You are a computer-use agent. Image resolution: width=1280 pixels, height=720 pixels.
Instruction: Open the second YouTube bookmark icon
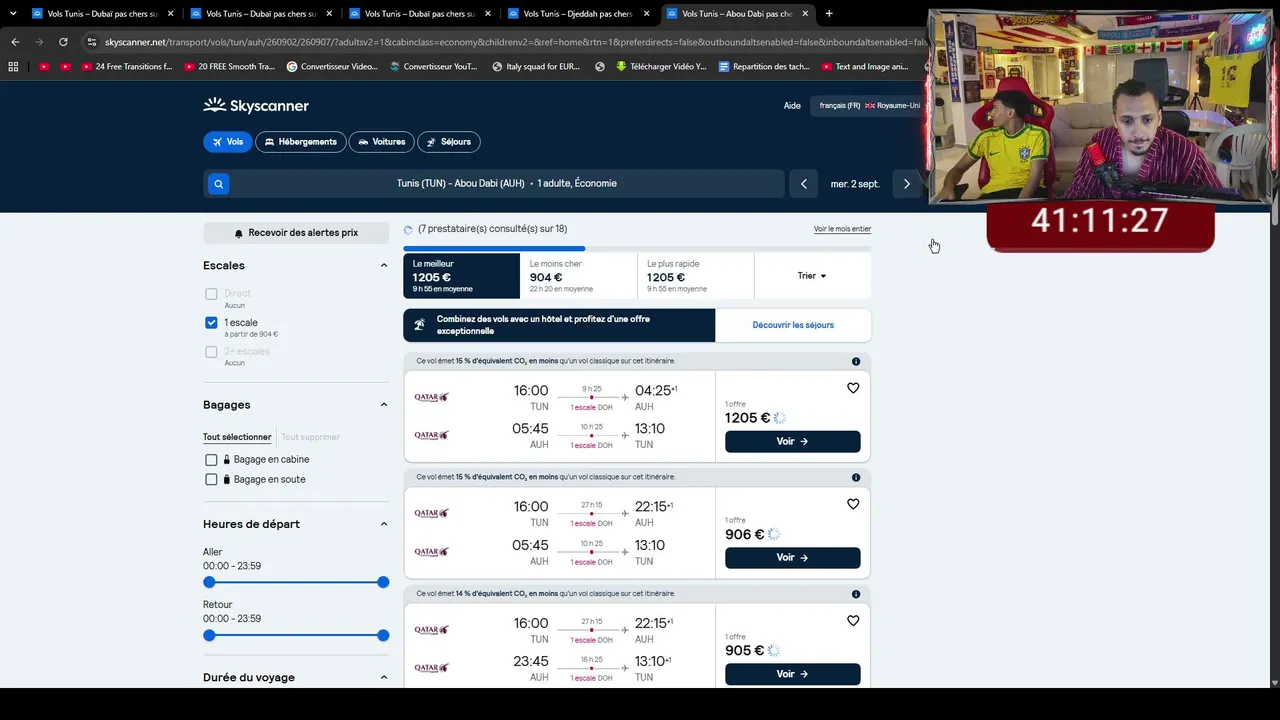(65, 67)
